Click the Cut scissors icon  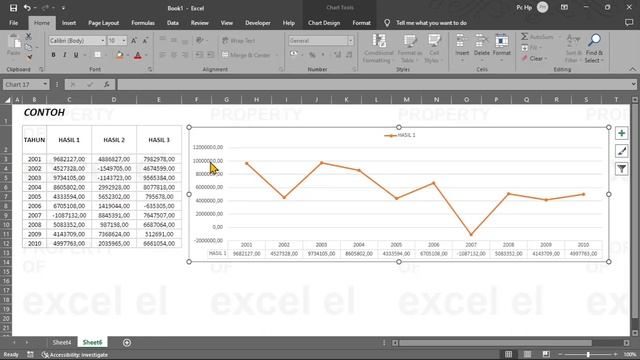[29, 37]
